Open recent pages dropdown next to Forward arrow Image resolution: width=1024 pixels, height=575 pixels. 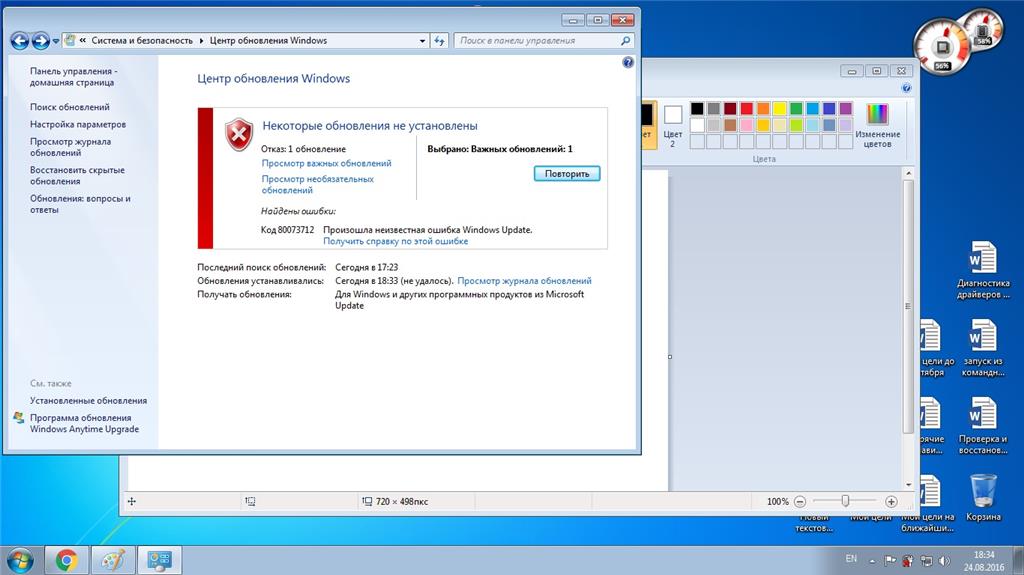click(x=56, y=41)
